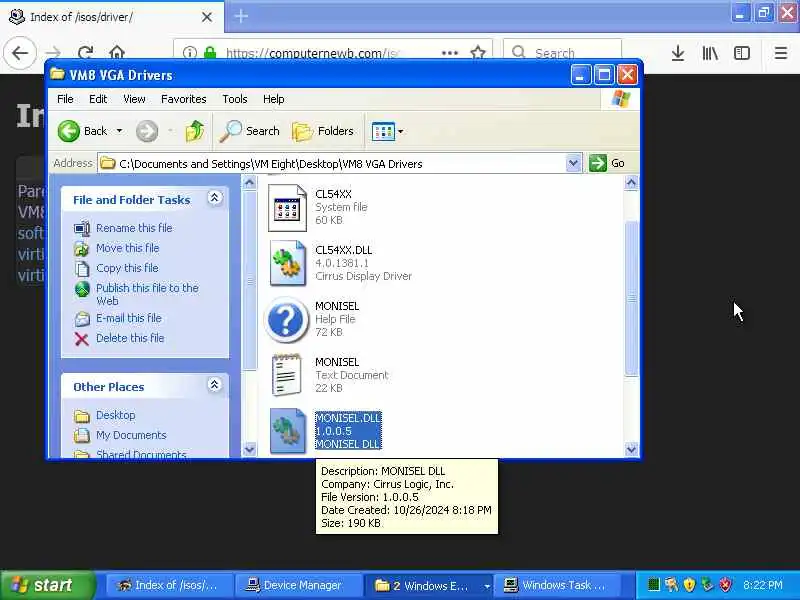Click the address bar path field
Viewport: 800px width, 600px height.
pyautogui.click(x=332, y=164)
